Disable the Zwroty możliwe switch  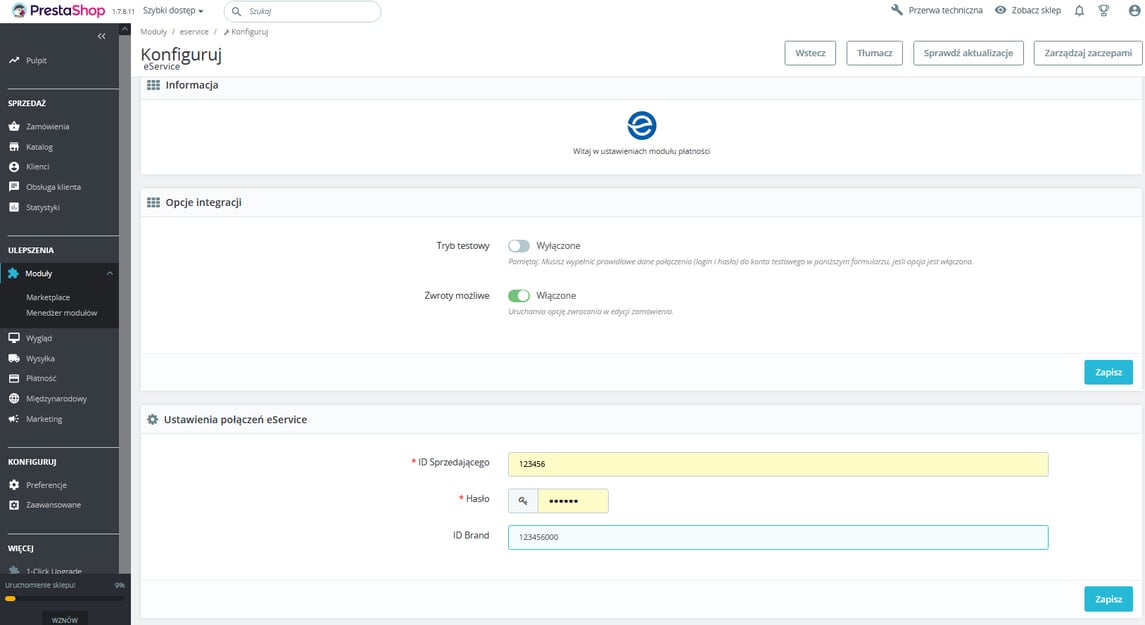(x=518, y=296)
